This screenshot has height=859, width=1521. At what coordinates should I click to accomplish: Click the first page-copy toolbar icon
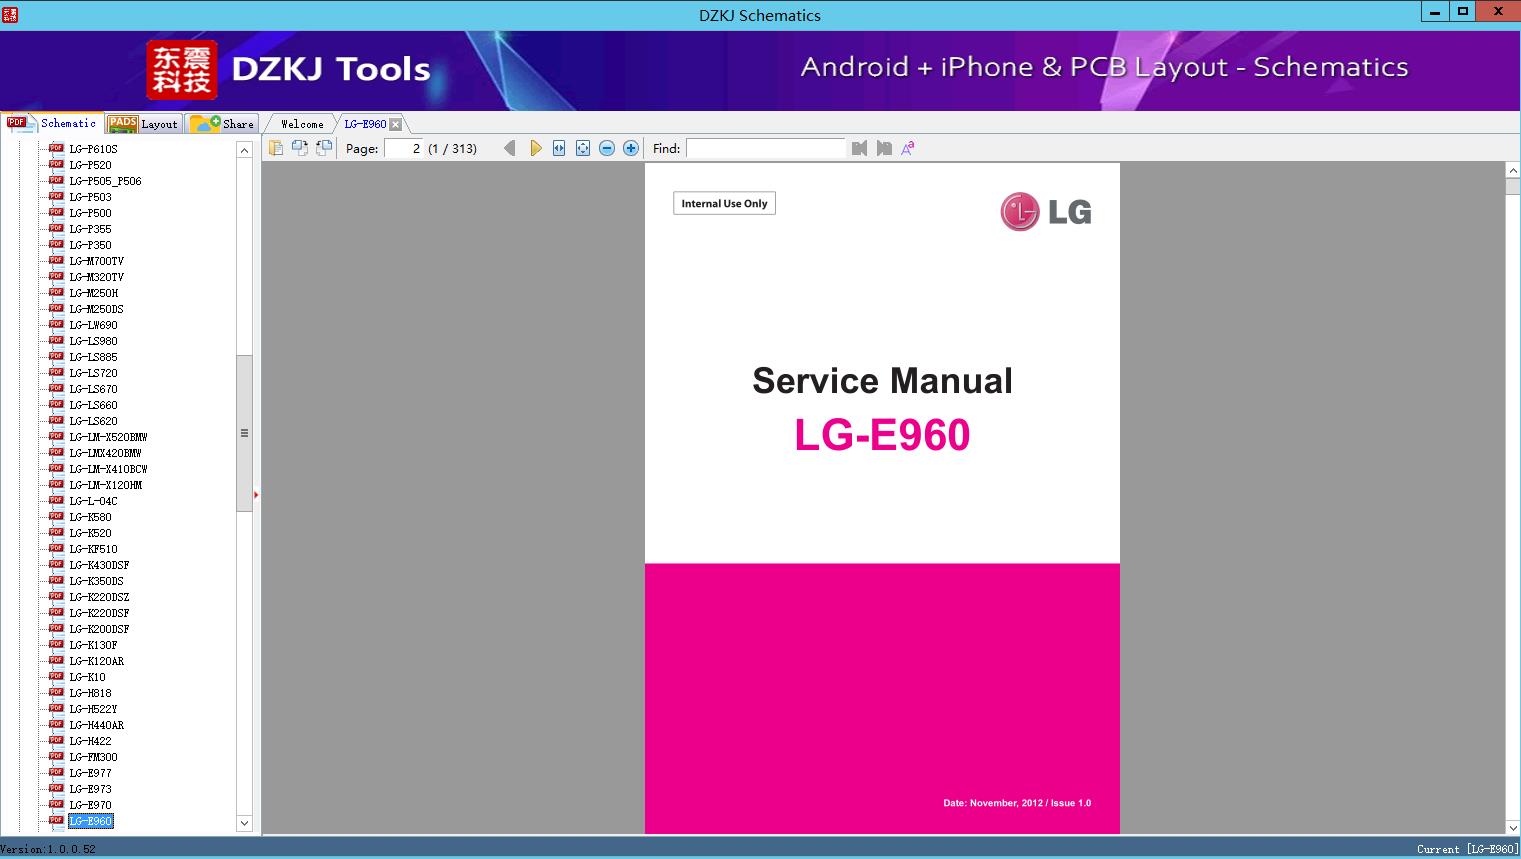point(275,147)
